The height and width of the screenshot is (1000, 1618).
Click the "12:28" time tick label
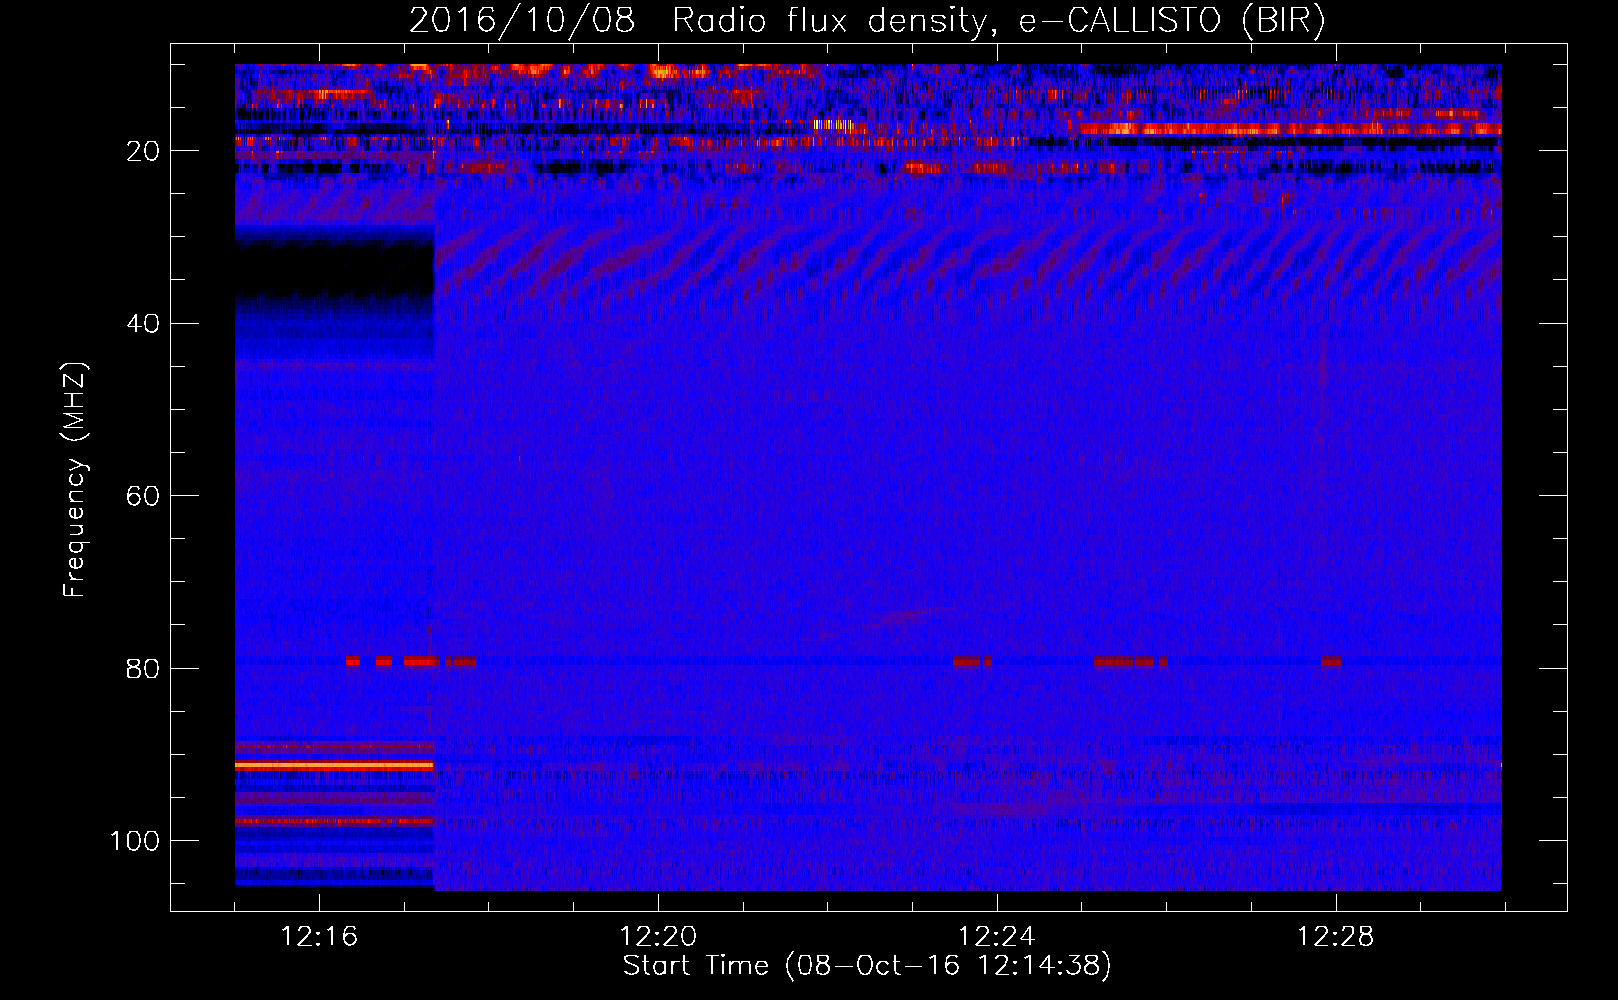(x=1336, y=937)
